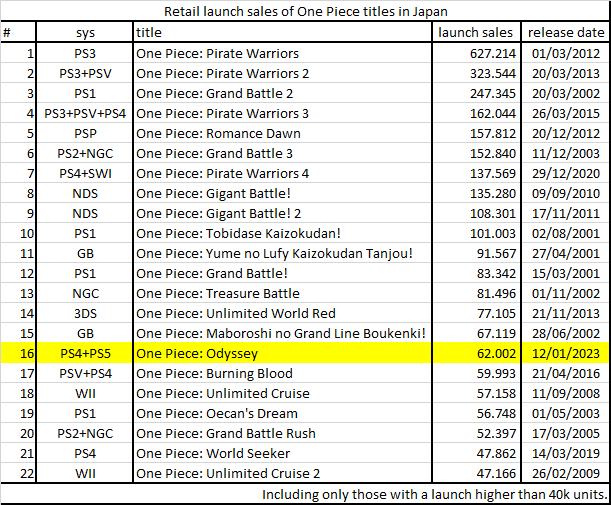This screenshot has width=611, height=505.
Task: Click the 'release date' column header
Action: [x=566, y=32]
